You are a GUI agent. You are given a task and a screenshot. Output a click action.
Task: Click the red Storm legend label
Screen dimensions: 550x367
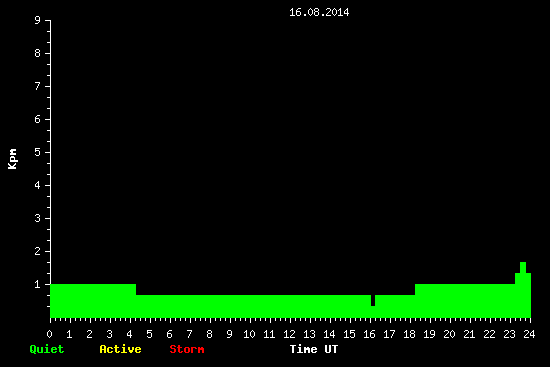tap(187, 349)
